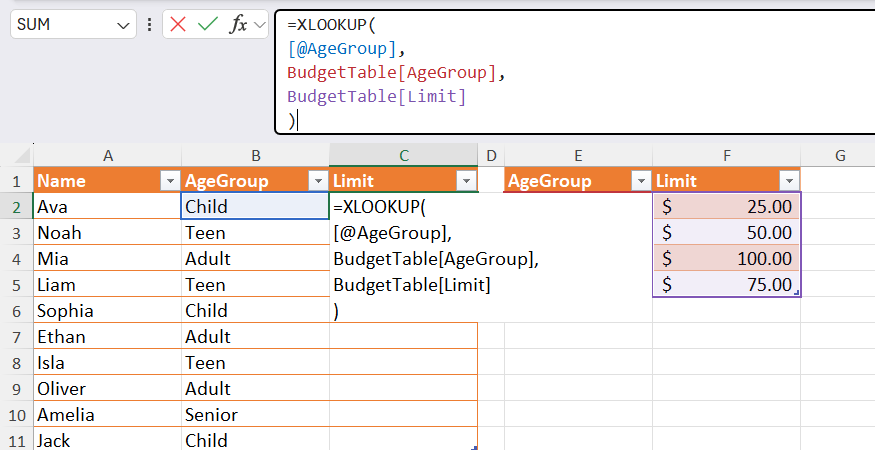This screenshot has width=875, height=450.
Task: Click the cell containing Noah
Action: pyautogui.click(x=108, y=232)
